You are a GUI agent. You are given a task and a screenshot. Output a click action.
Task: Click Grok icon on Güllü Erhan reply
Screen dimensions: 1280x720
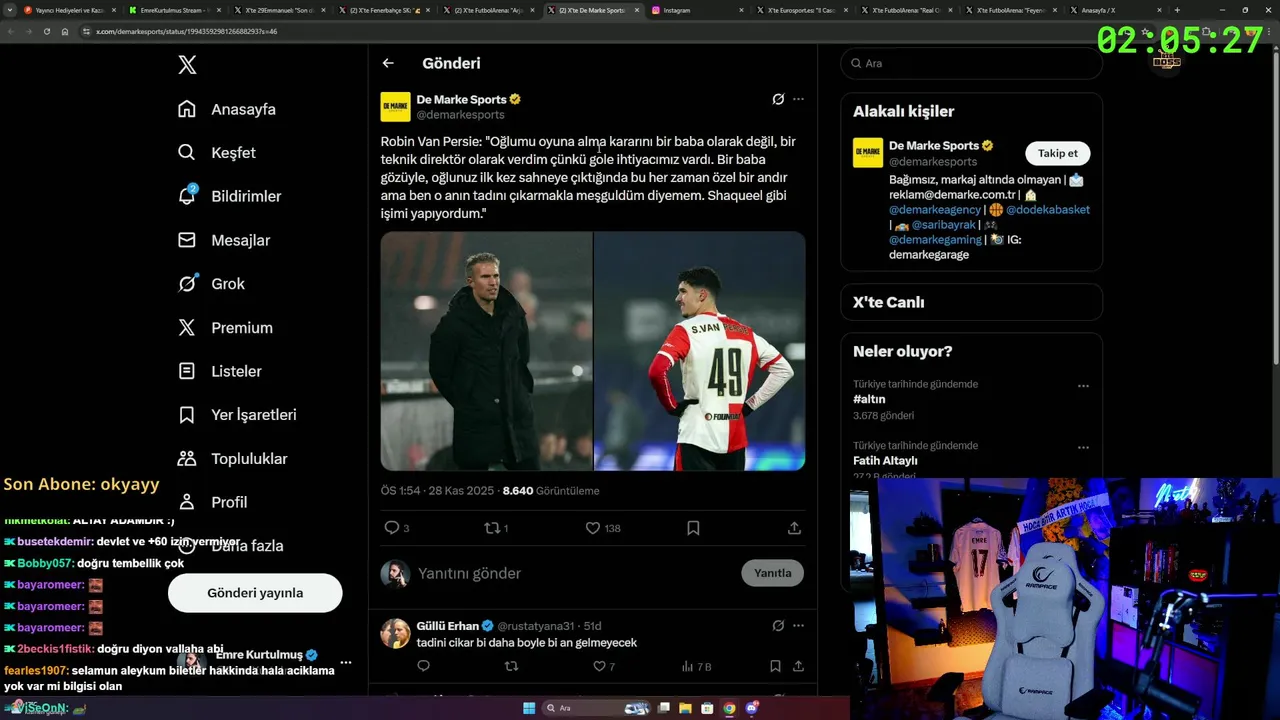click(778, 626)
